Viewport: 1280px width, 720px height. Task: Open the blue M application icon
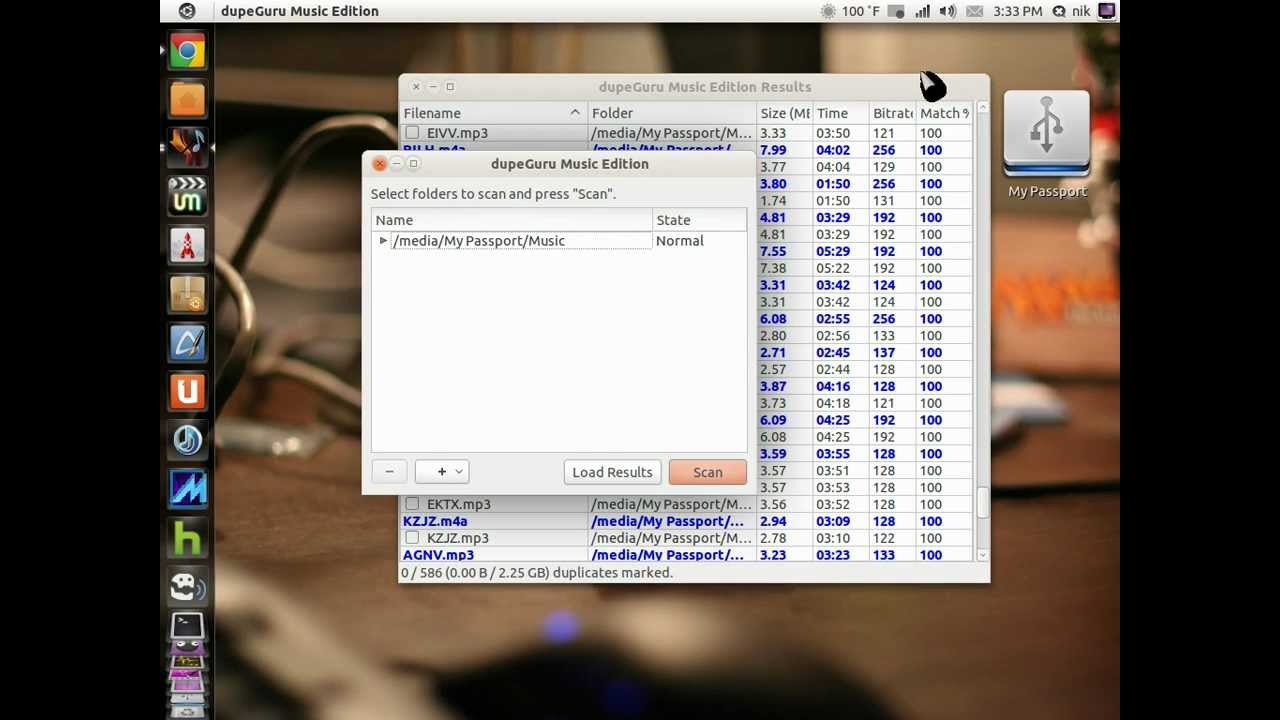[x=187, y=489]
